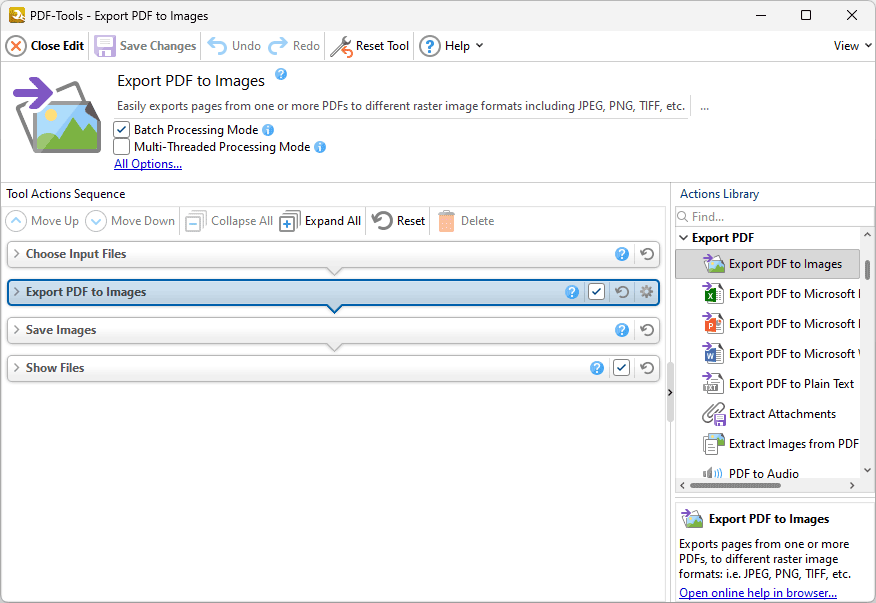Viewport: 876px width, 603px height.
Task: Reset the Show Files step
Action: click(x=647, y=368)
